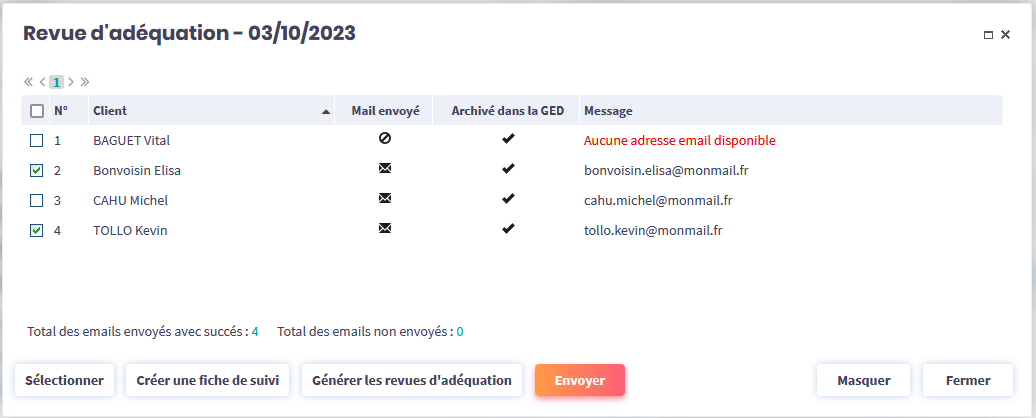The image size is (1036, 418).
Task: Click the no-mail icon for BAGUET Vital
Action: click(385, 139)
